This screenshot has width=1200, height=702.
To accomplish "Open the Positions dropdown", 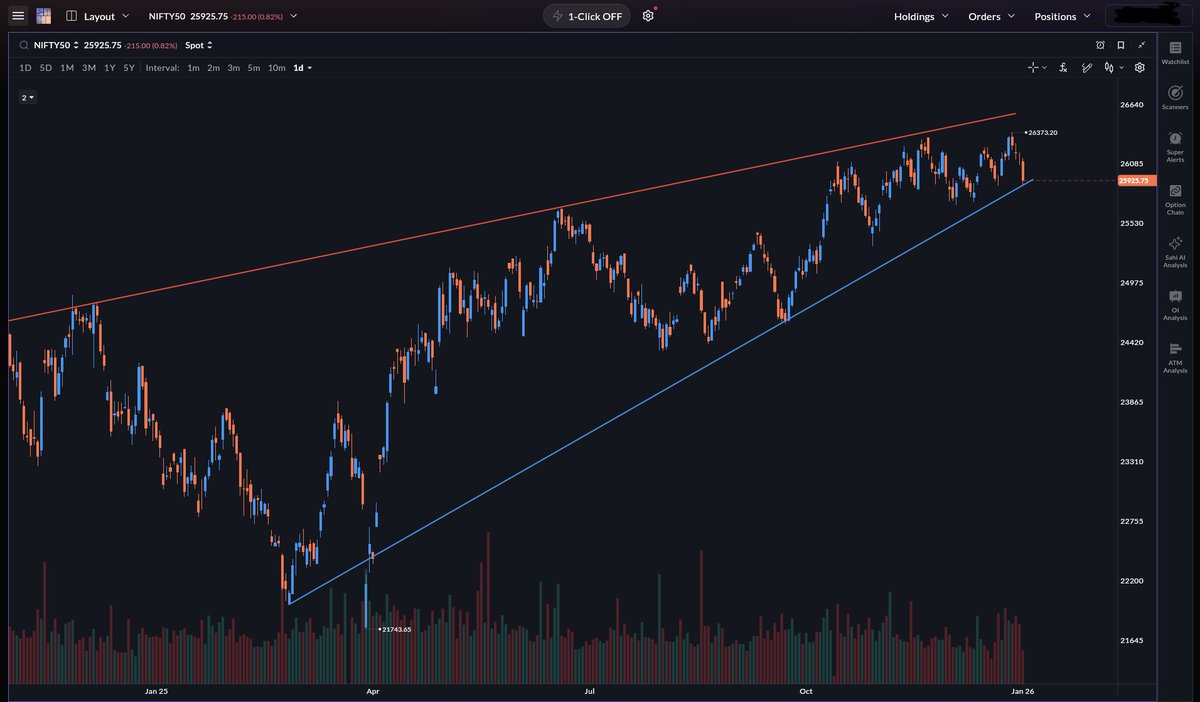I will [x=1062, y=16].
